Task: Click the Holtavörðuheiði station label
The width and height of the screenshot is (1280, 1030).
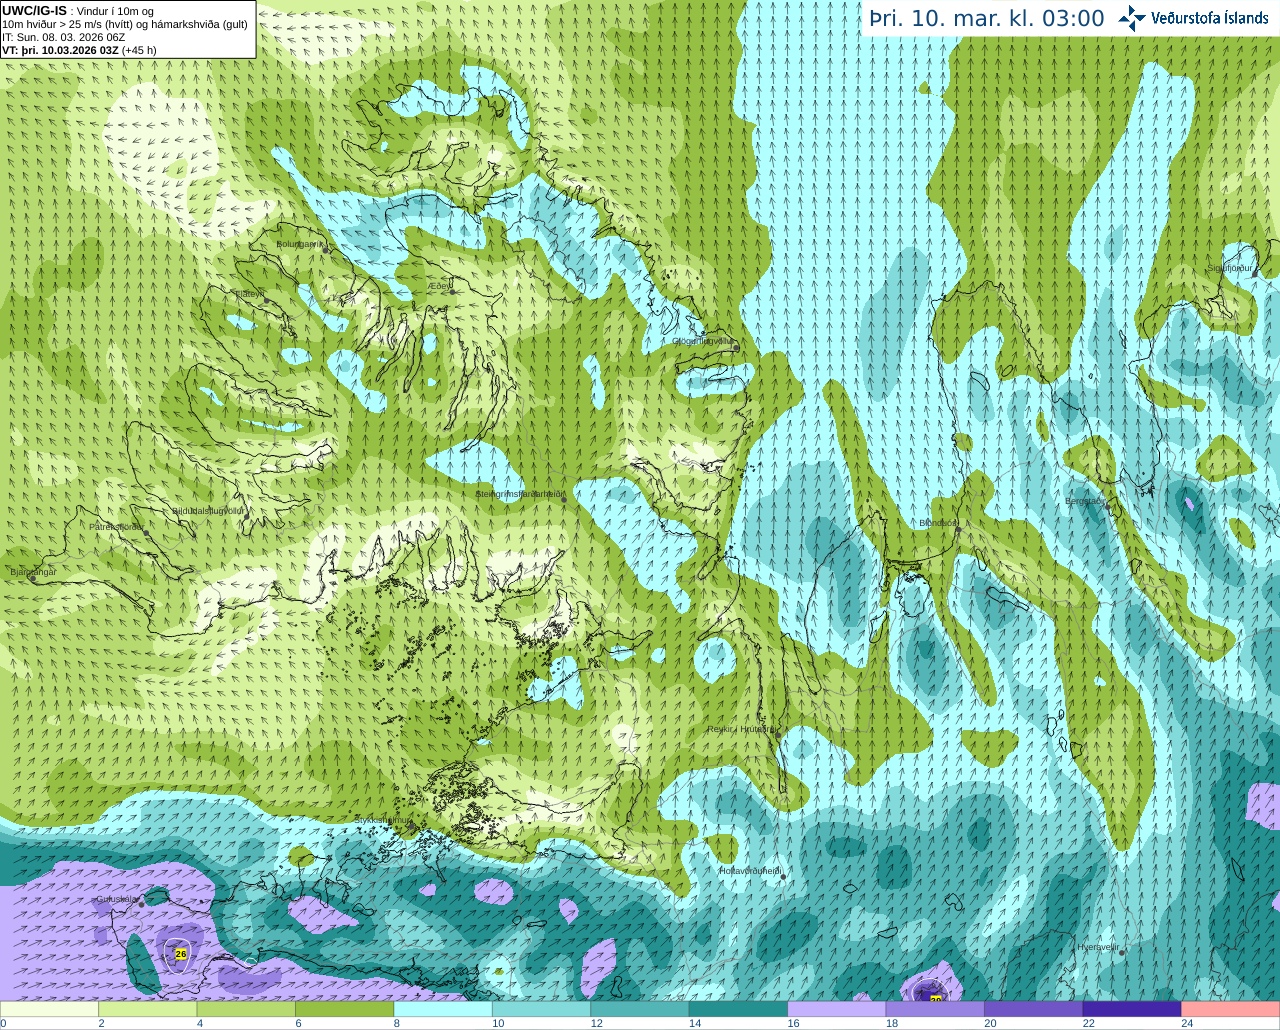Action: pyautogui.click(x=750, y=871)
